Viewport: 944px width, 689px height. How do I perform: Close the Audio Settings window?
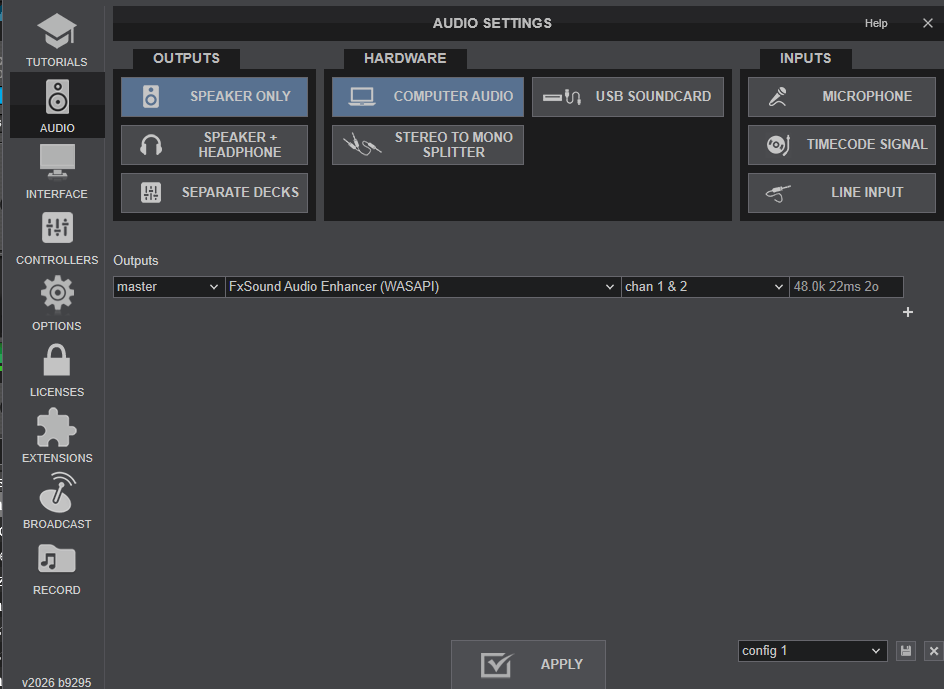point(928,23)
